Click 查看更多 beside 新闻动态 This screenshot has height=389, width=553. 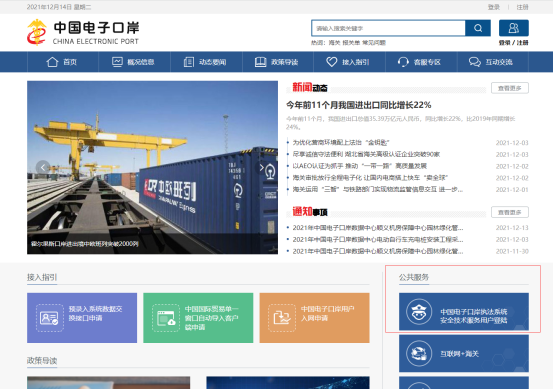click(510, 88)
